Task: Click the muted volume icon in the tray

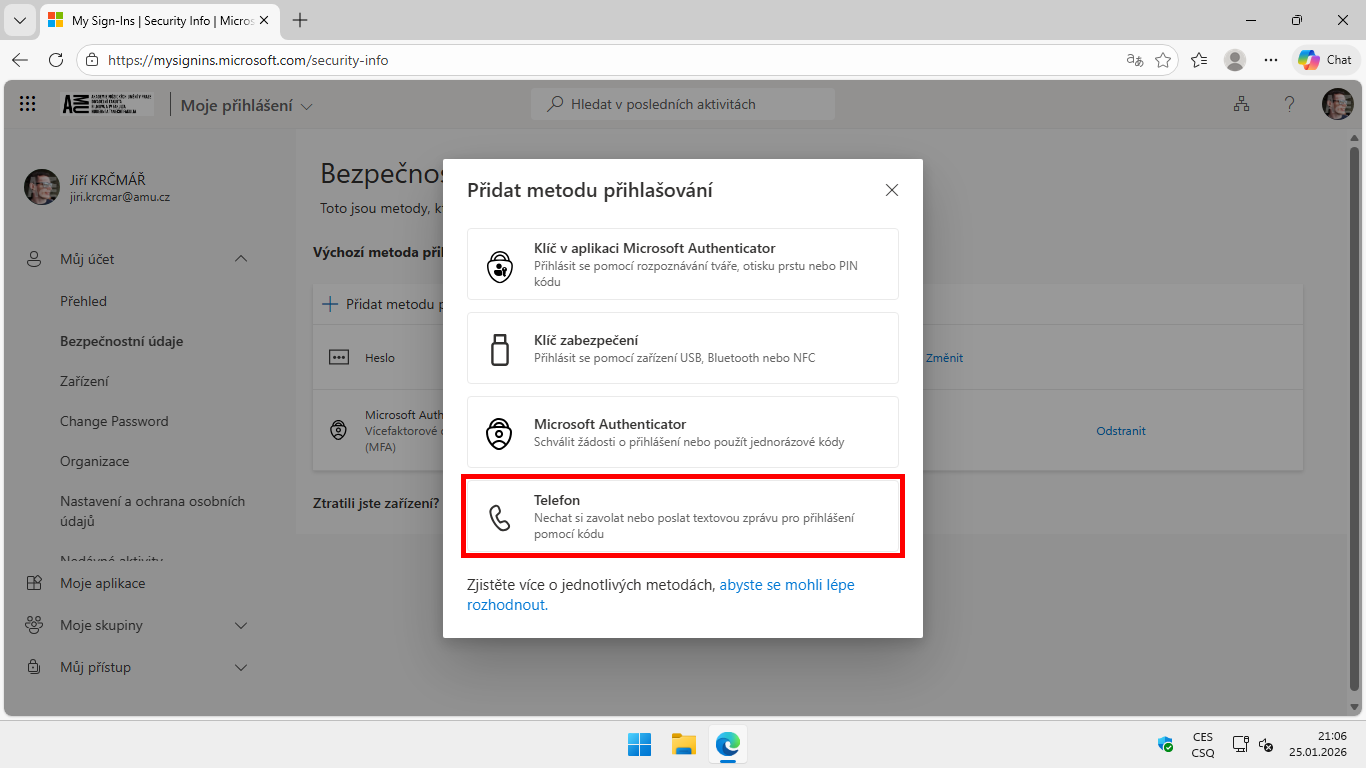Action: coord(1265,745)
